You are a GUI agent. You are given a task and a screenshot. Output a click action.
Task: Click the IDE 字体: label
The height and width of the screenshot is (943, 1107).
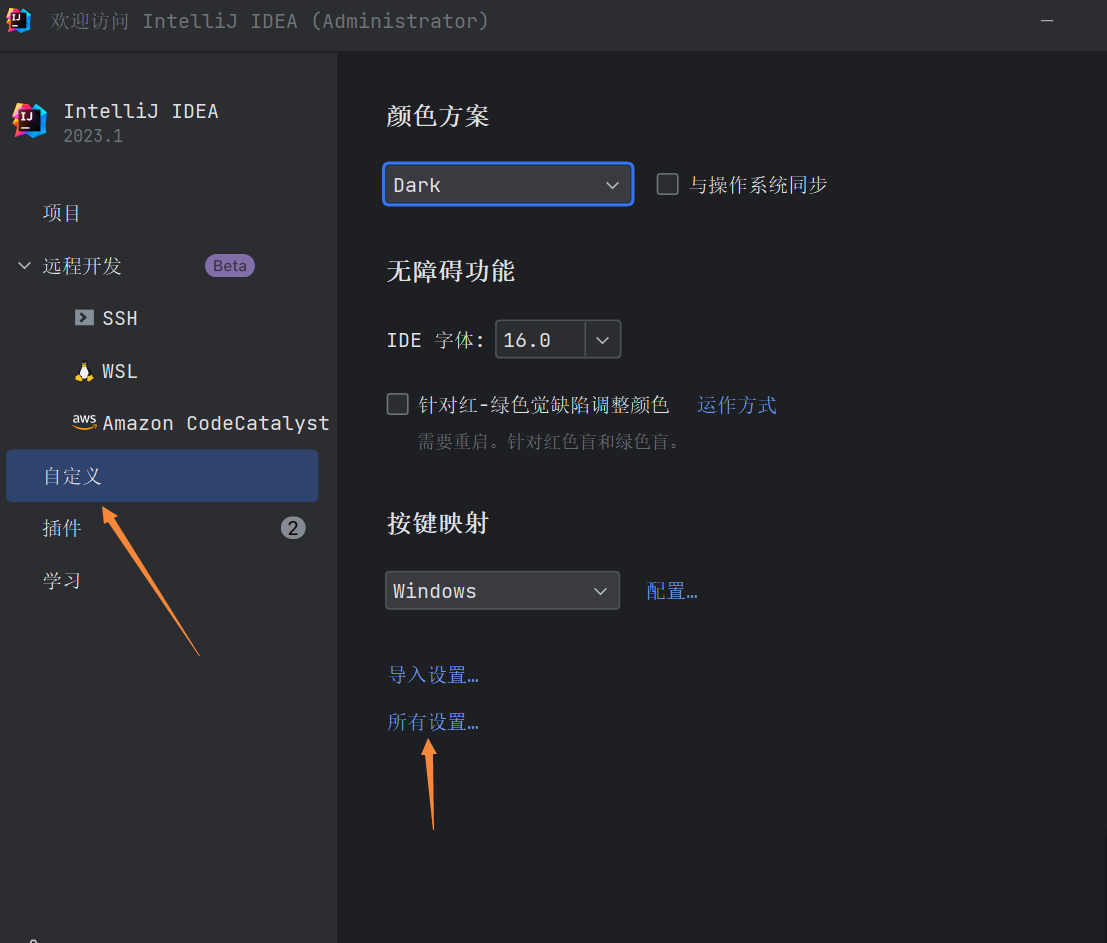[x=436, y=340]
